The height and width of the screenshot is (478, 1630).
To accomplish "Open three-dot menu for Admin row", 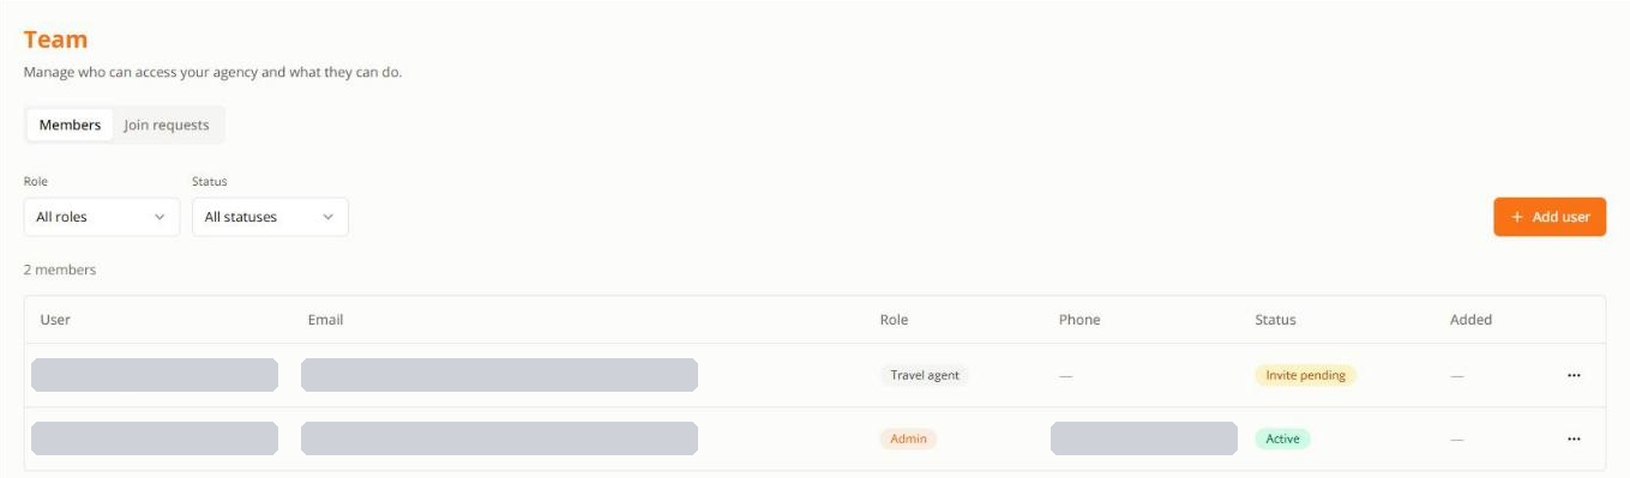I will point(1573,439).
